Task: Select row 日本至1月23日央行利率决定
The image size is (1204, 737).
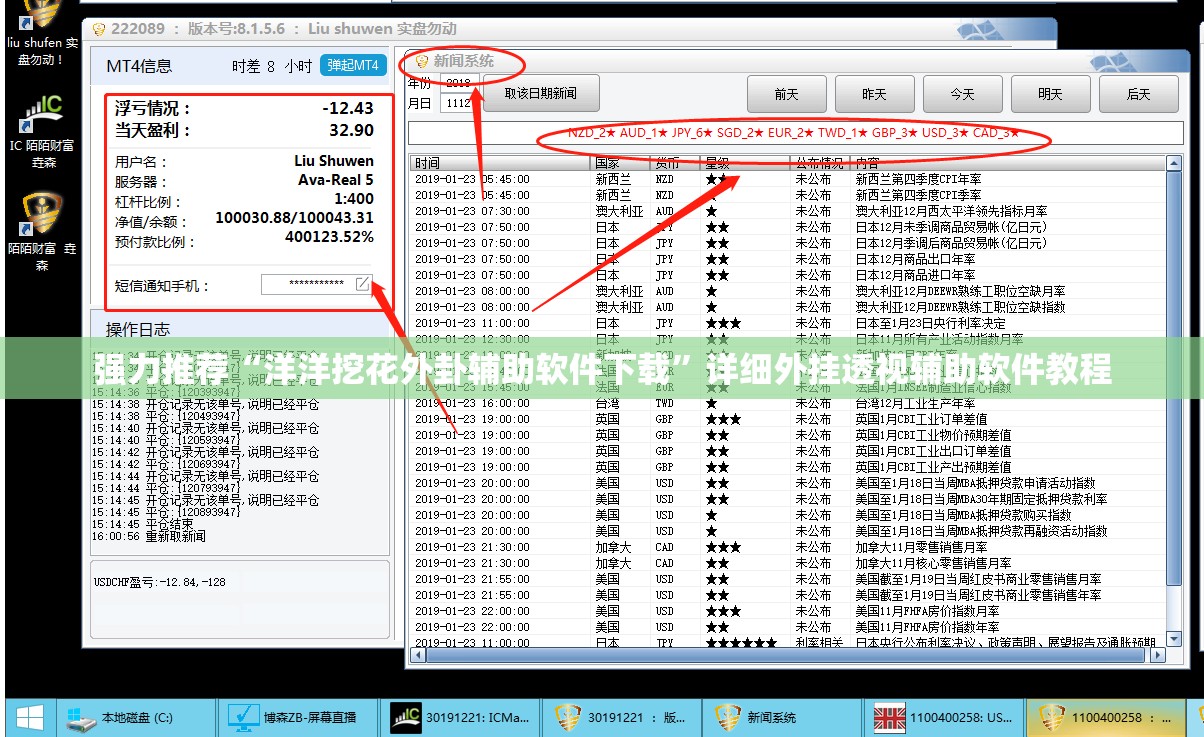Action: click(x=788, y=323)
